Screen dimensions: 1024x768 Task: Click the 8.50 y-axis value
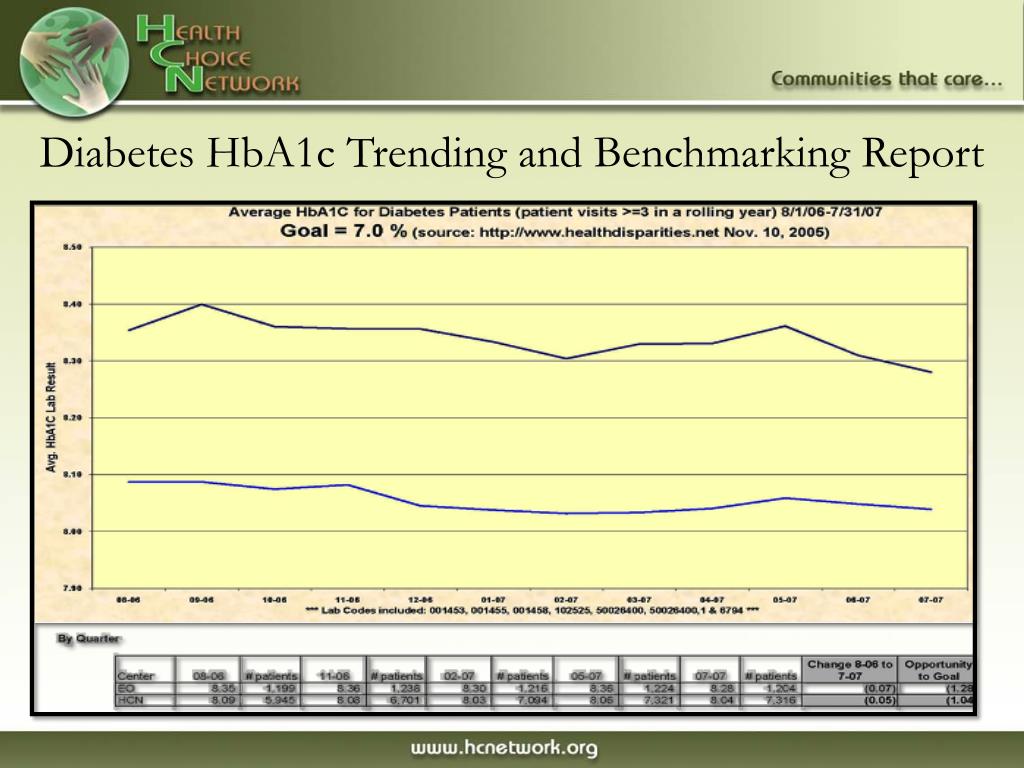(72, 247)
